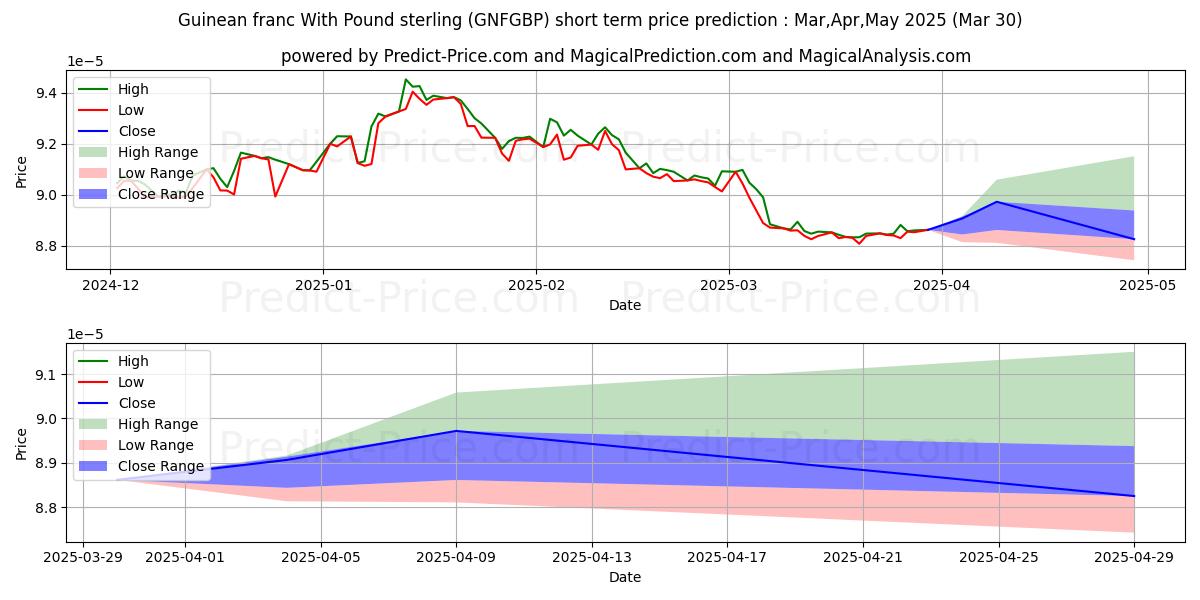Click the 2025-03 tick on top chart axis

coord(729,286)
